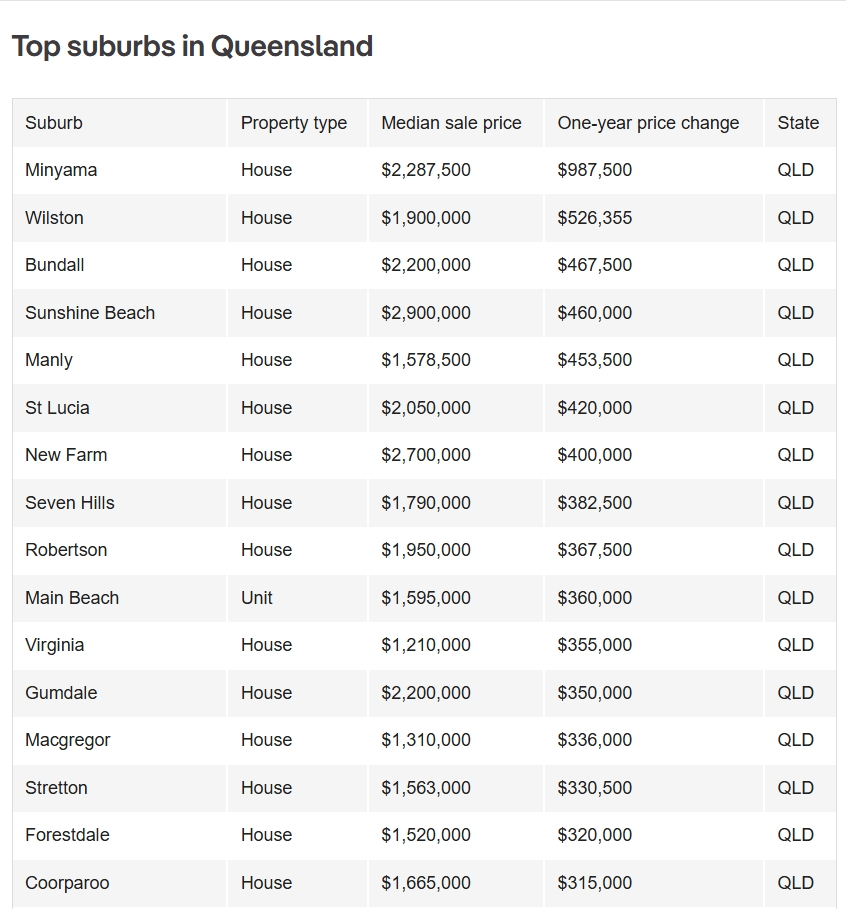Click the State column header
The width and height of the screenshot is (846, 909).
coord(798,123)
